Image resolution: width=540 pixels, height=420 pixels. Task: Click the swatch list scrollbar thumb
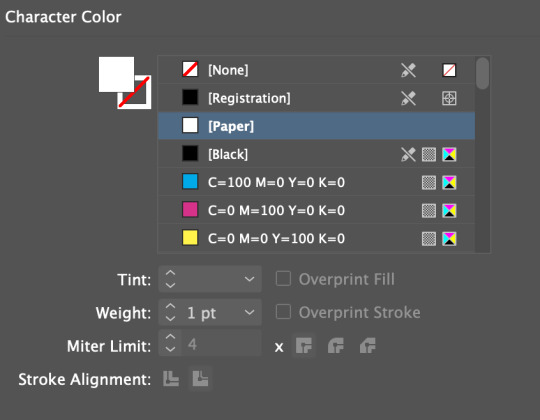(x=482, y=73)
